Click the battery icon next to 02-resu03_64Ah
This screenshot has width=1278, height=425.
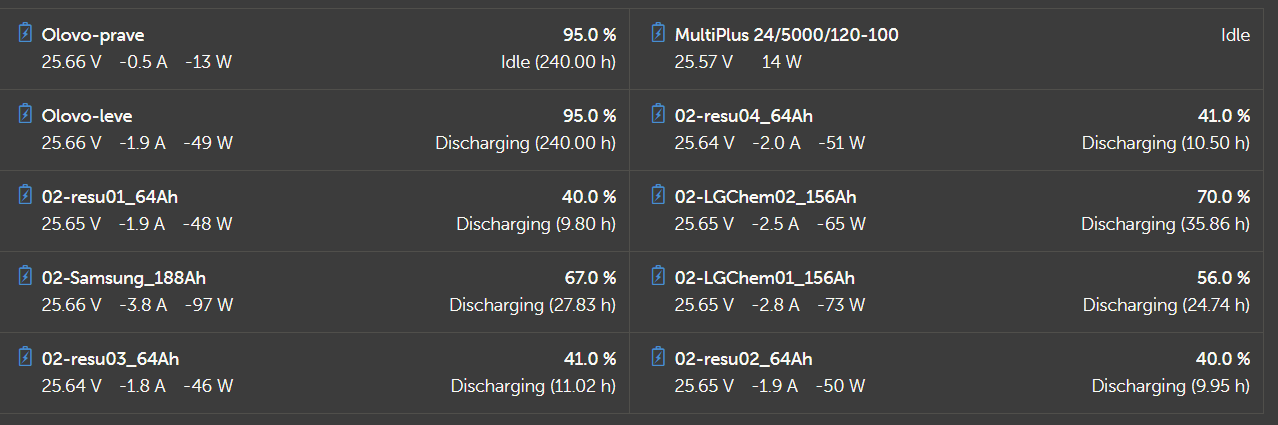(x=26, y=358)
